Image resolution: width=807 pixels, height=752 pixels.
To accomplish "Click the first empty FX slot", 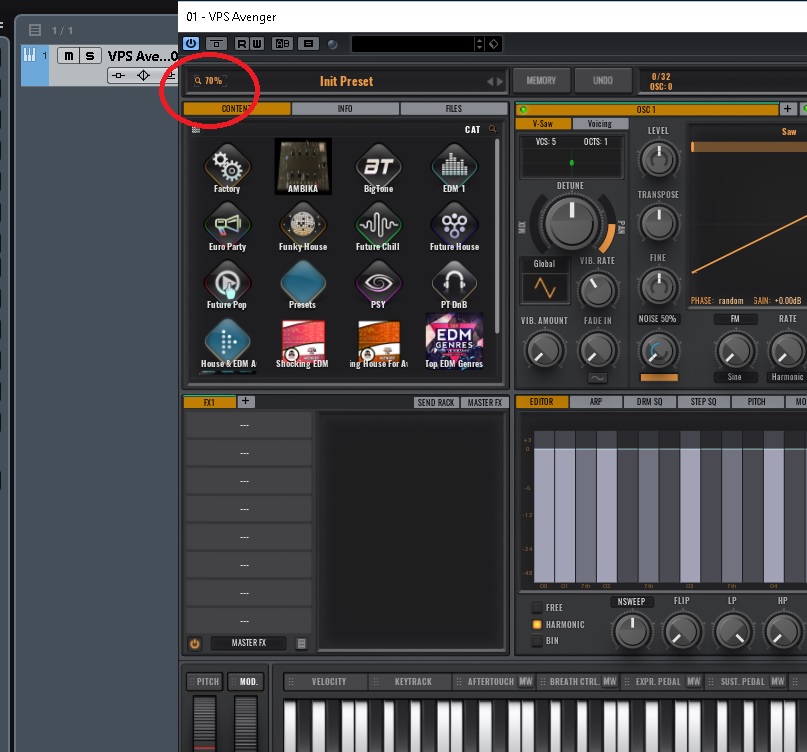I will pos(249,425).
